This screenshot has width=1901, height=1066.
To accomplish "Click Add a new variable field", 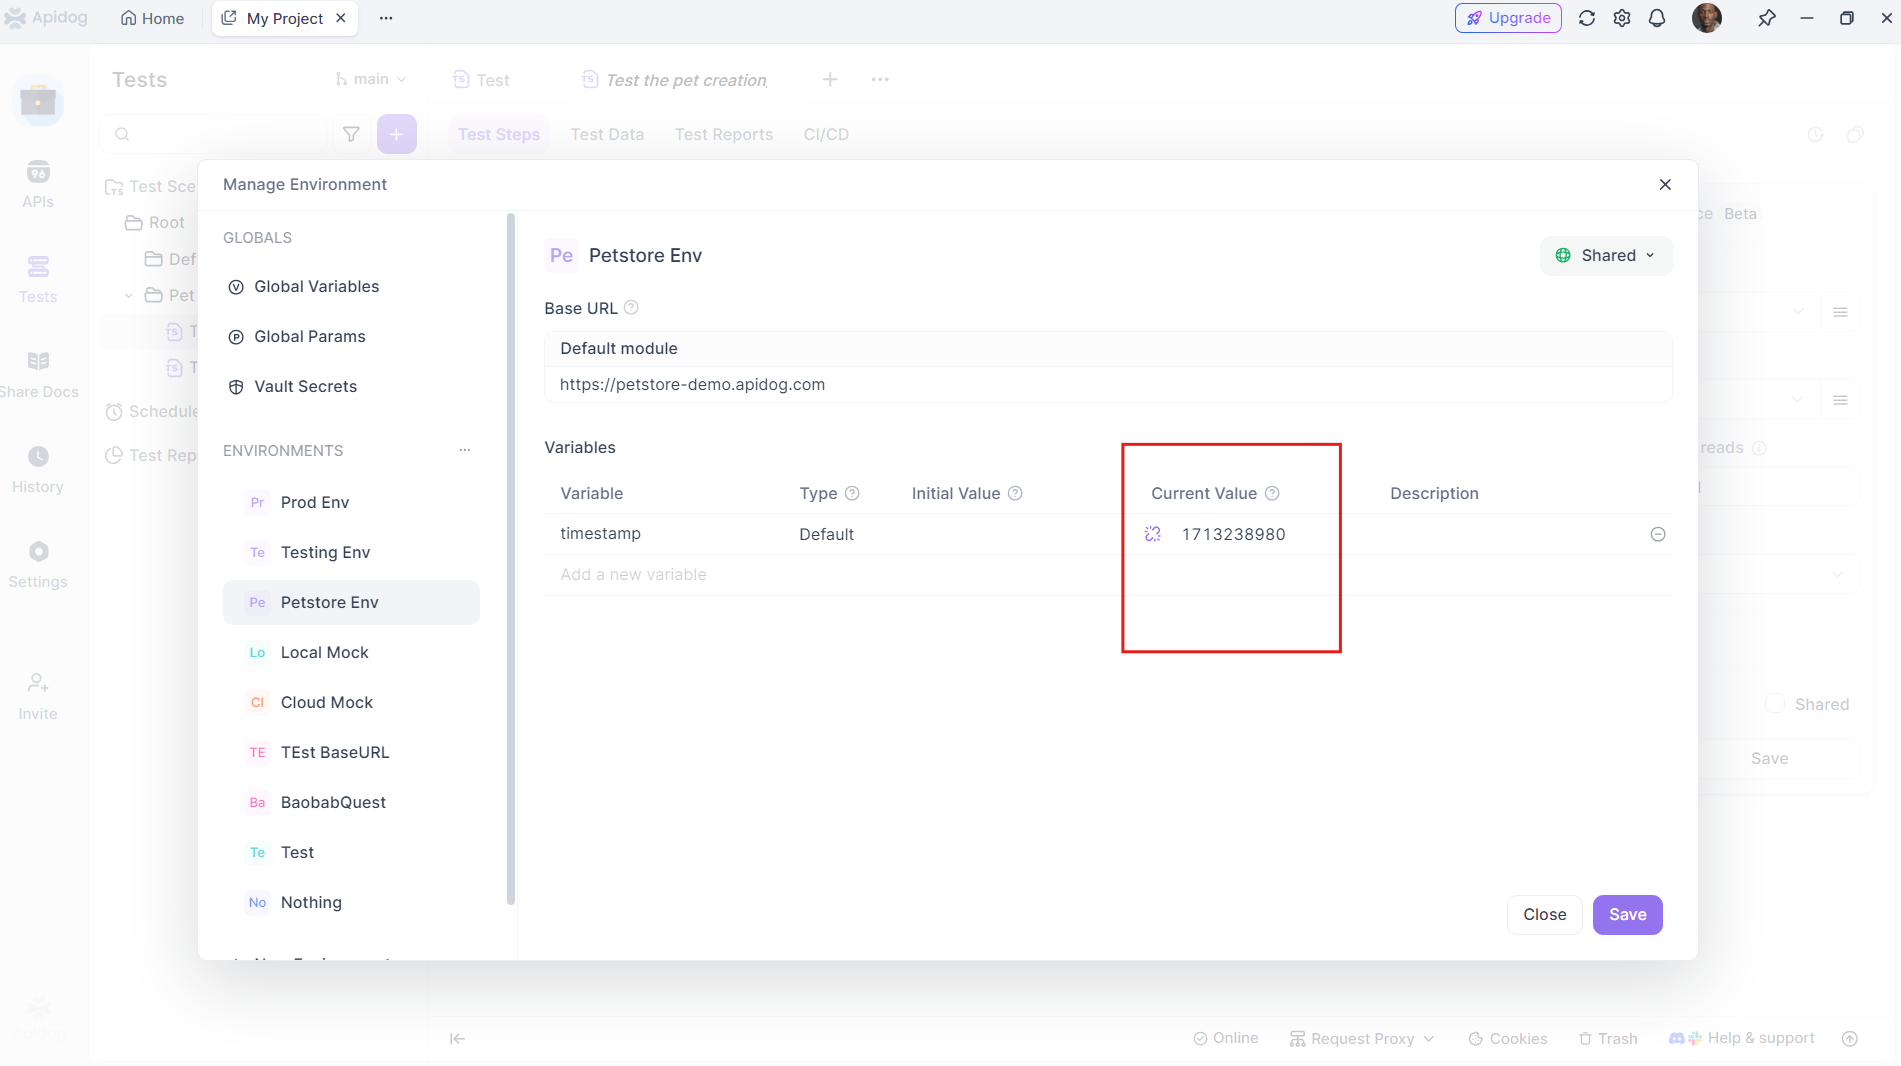I will coord(633,575).
